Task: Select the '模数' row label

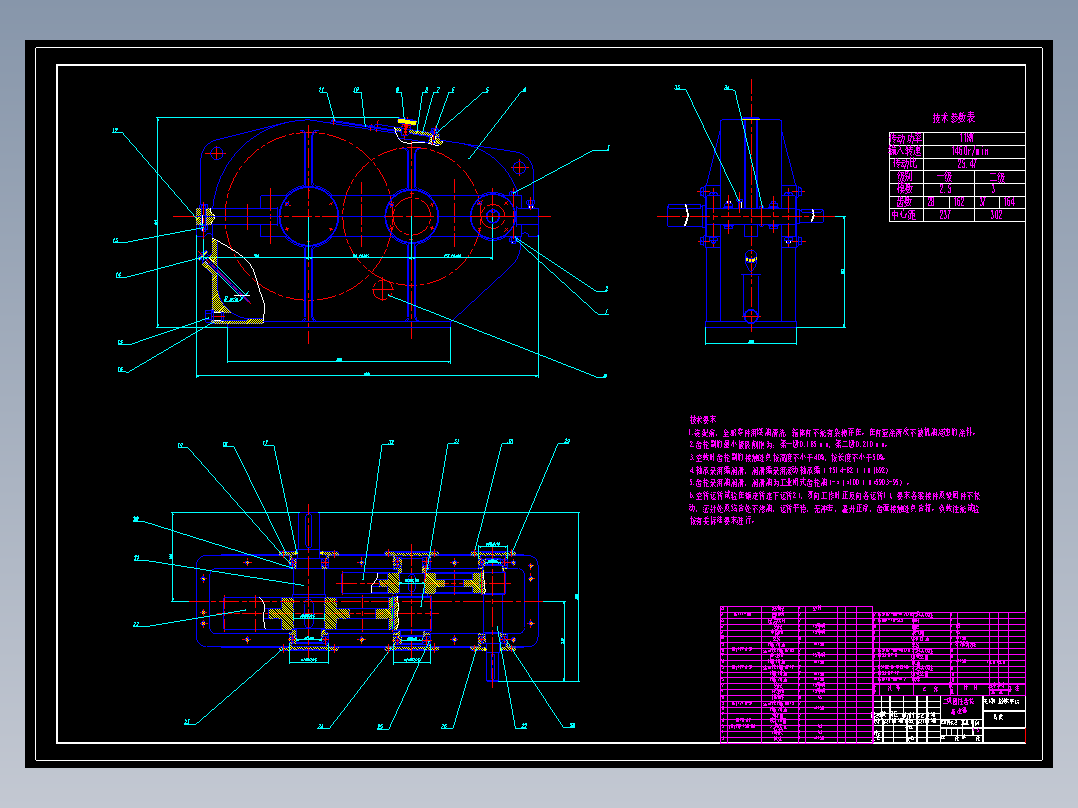Action: pos(906,189)
